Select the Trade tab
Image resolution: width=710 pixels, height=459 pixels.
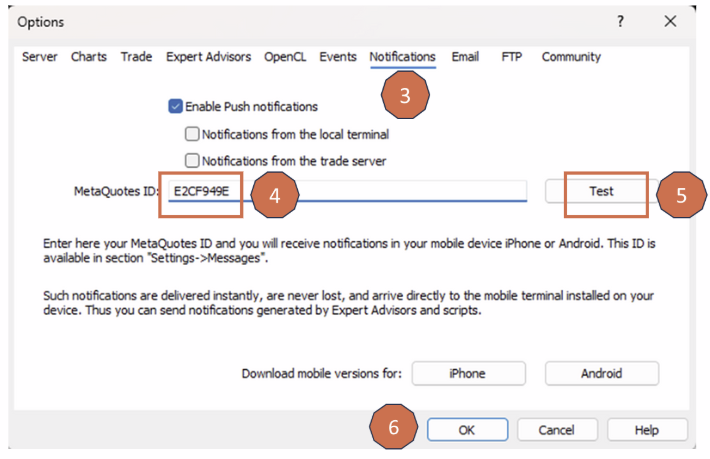[136, 57]
